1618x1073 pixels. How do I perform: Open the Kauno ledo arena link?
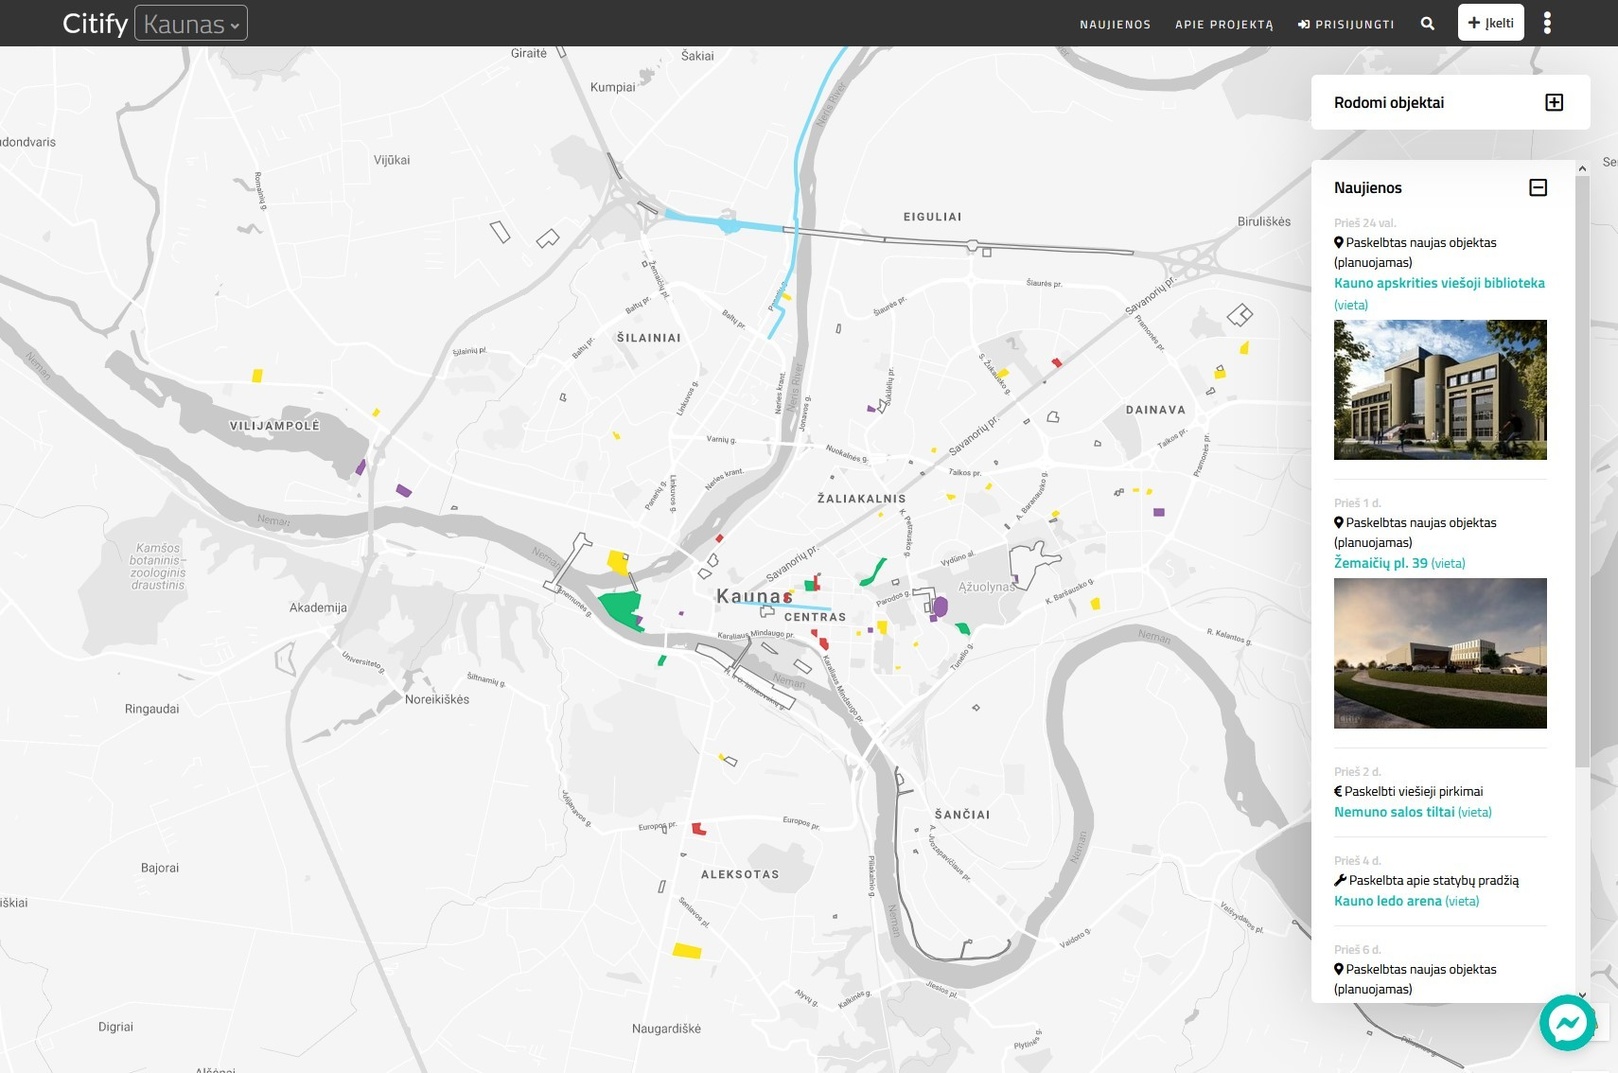point(1387,901)
